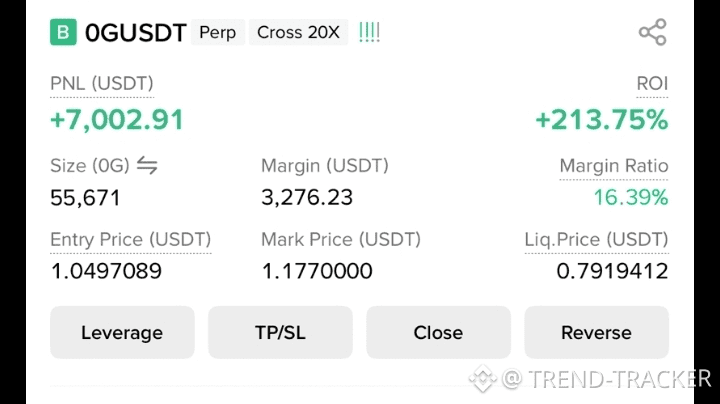Show ROI label explanation
The height and width of the screenshot is (404, 720).
pos(652,84)
